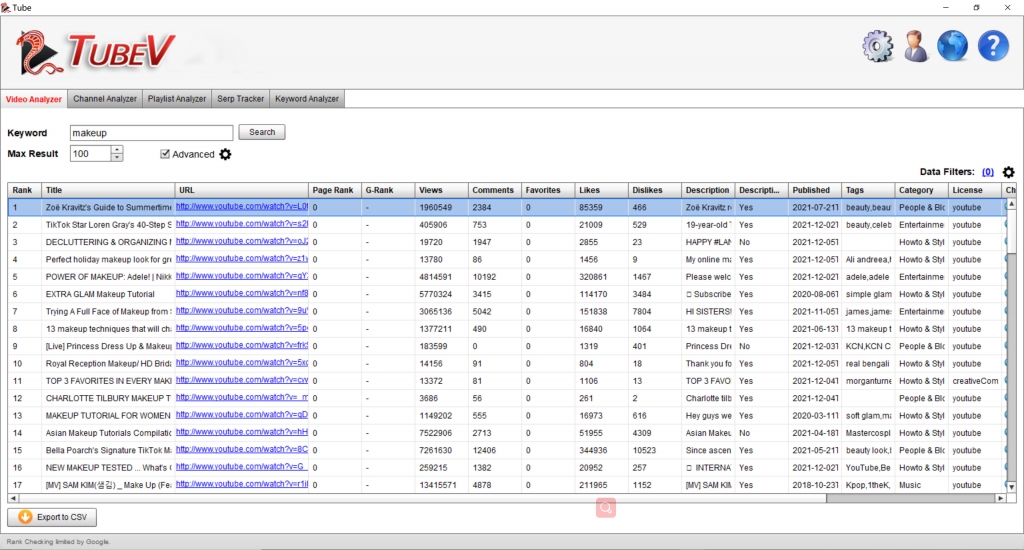The width and height of the screenshot is (1024, 550).
Task: Open URL of Bella Poarch's video row
Action: pos(242,449)
